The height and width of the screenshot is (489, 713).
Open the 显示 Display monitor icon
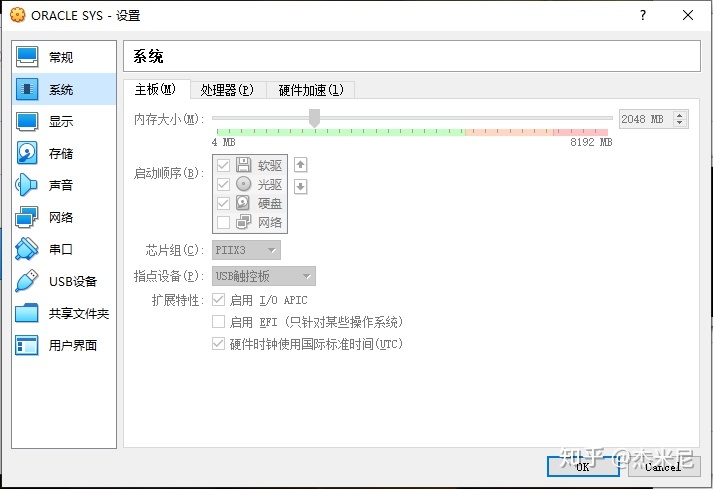point(27,121)
